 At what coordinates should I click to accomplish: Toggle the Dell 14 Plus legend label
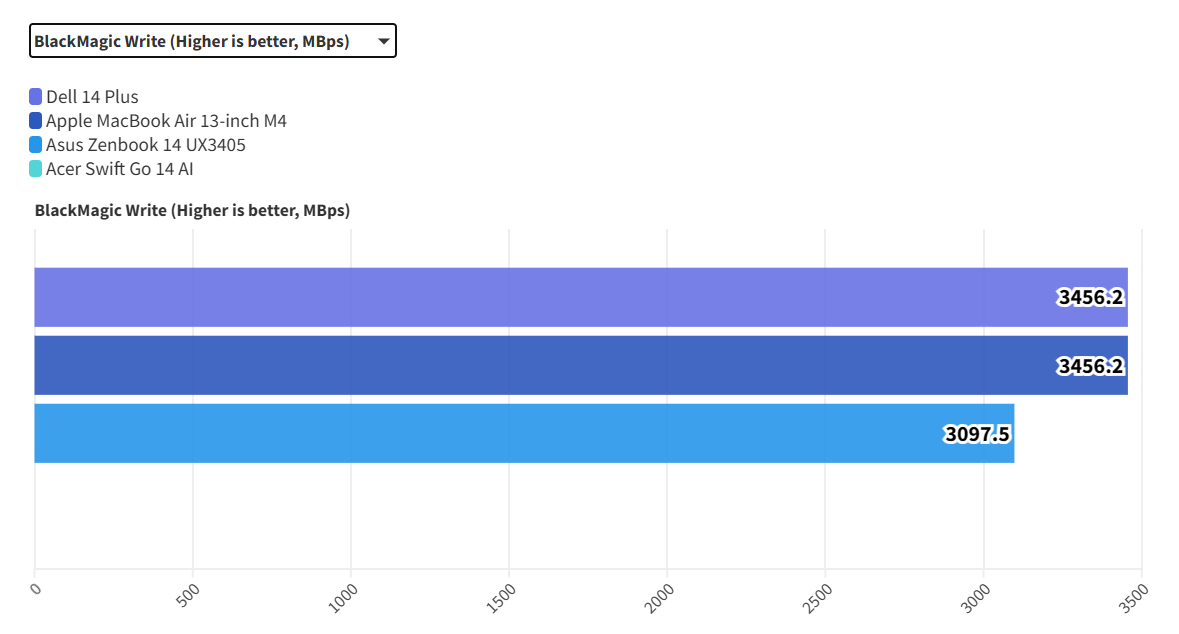click(92, 97)
